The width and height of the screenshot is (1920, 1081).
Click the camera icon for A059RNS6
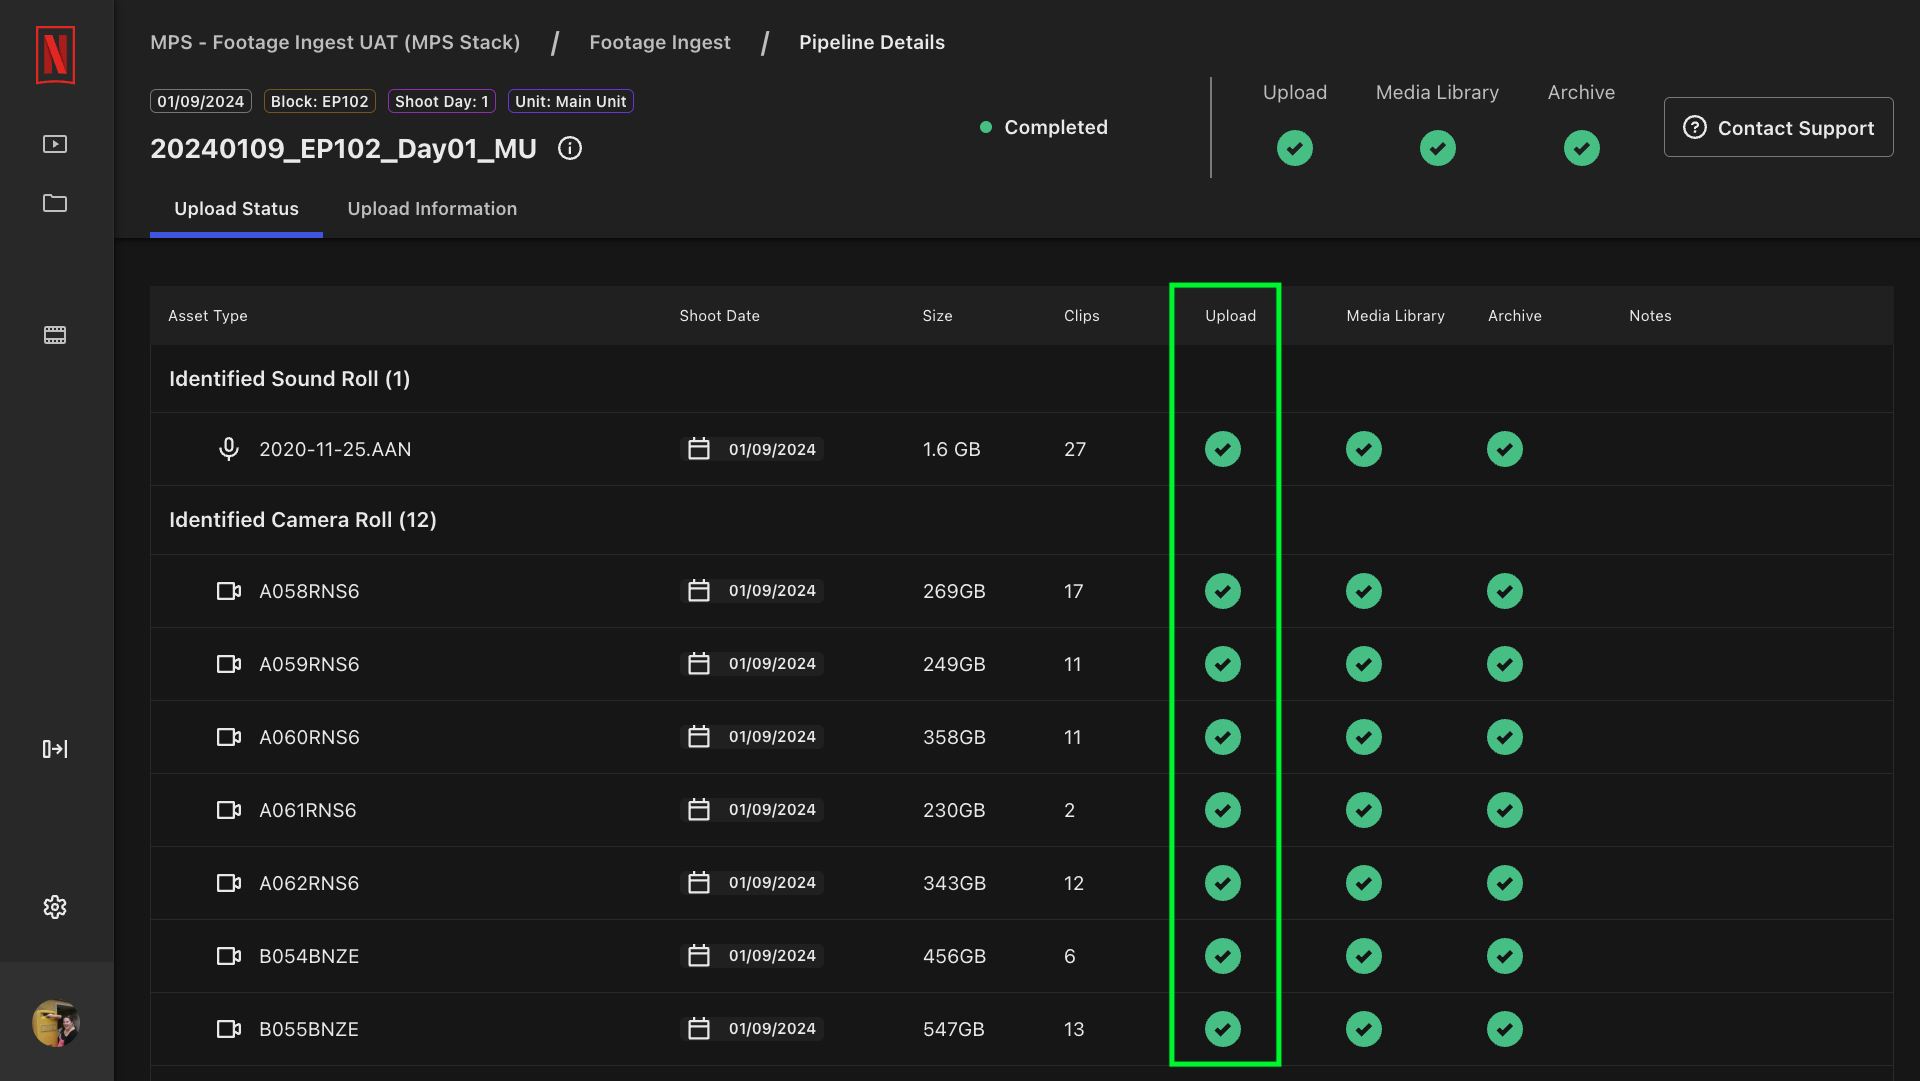tap(229, 664)
